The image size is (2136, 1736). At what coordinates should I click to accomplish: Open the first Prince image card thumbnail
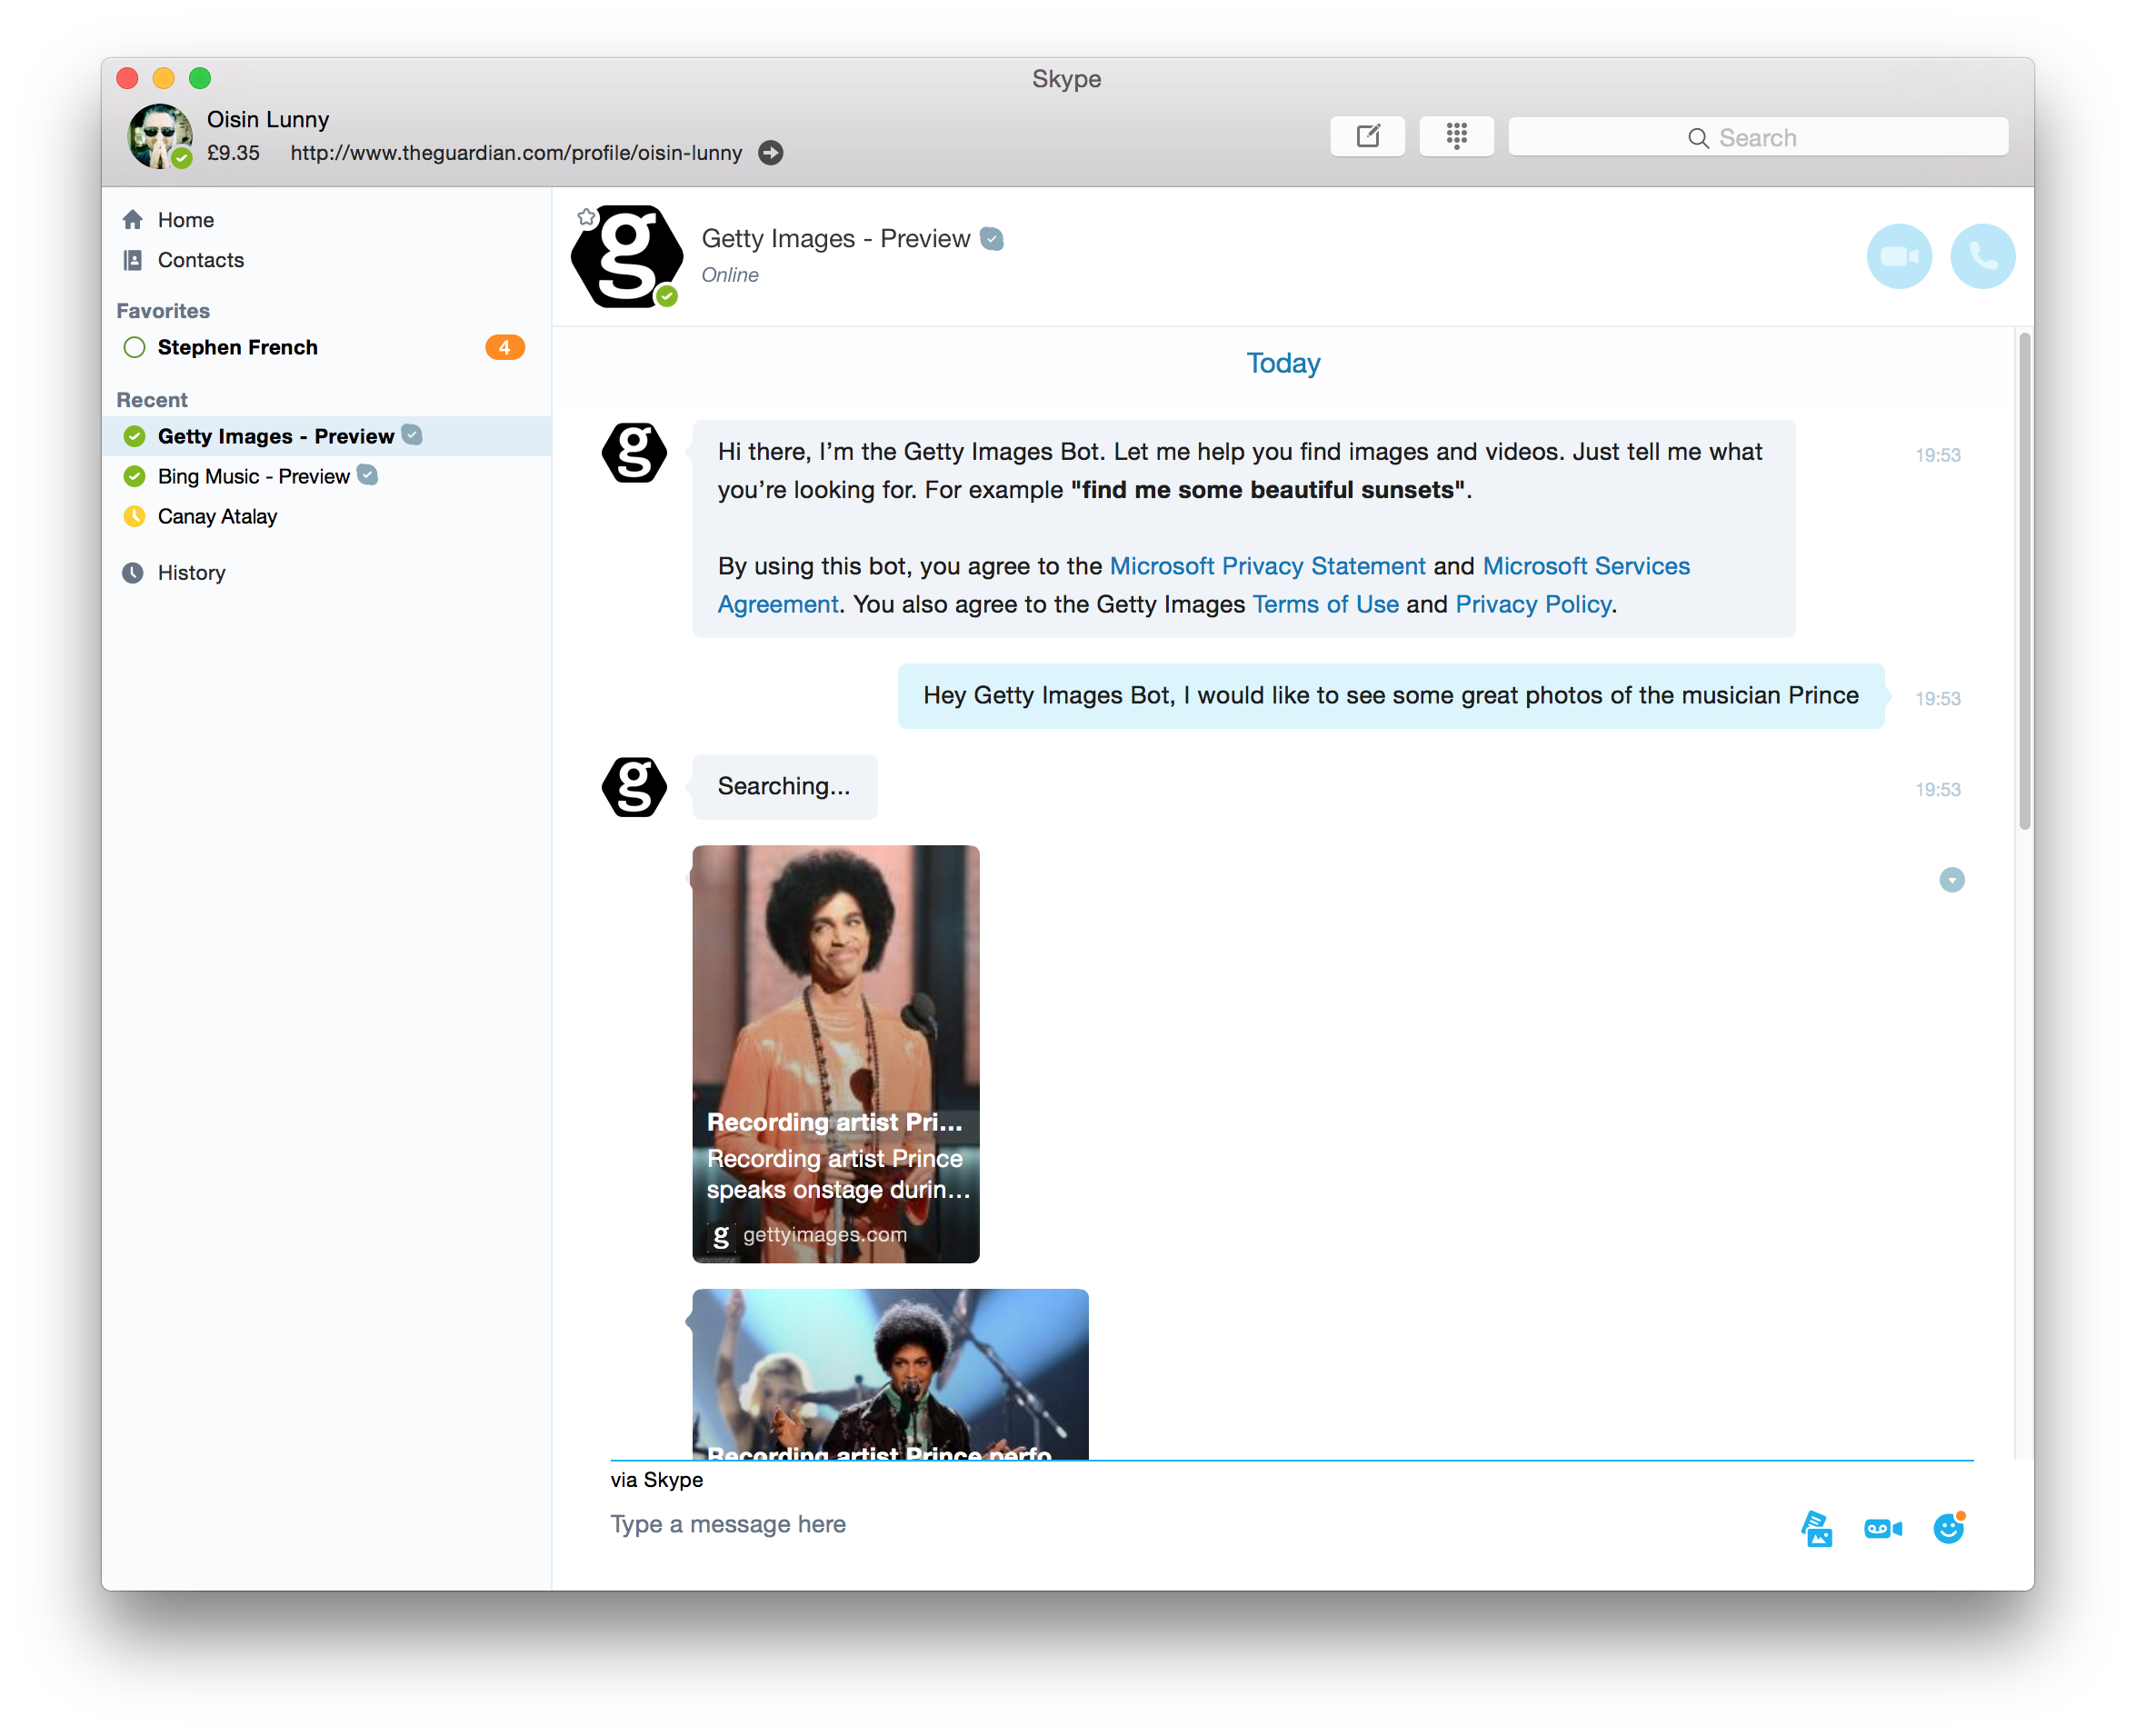coord(835,1054)
